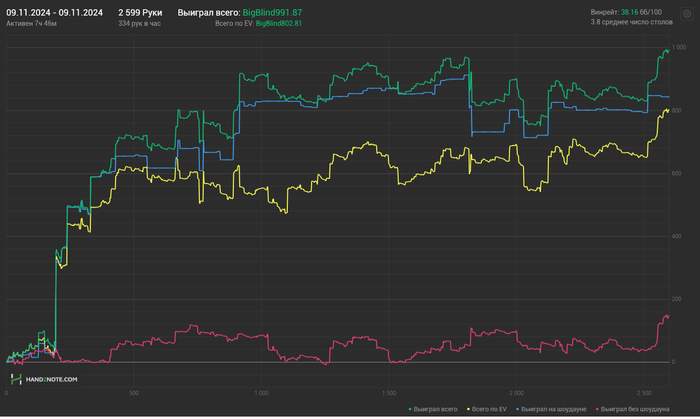The width and height of the screenshot is (700, 419).
Task: Click the x-axis label 2 500
Action: [644, 393]
